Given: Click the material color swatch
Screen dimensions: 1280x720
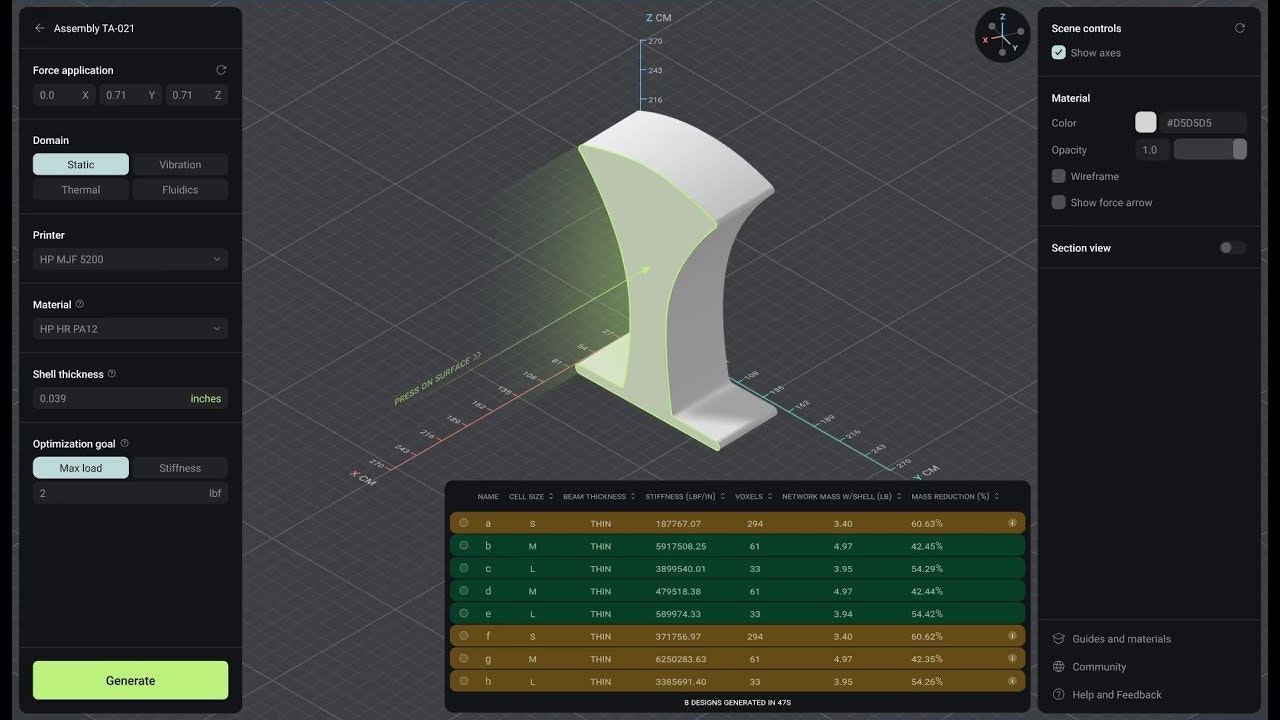Looking at the screenshot, I should 1146,123.
